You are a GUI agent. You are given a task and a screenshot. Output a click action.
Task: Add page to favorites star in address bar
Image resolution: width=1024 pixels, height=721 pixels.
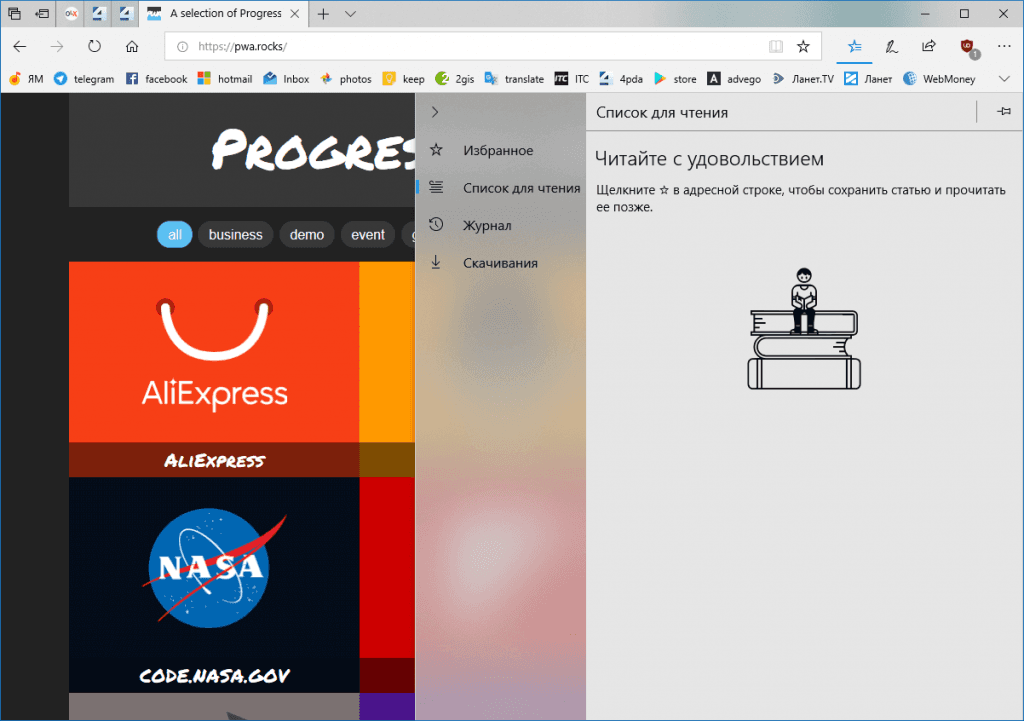point(803,46)
